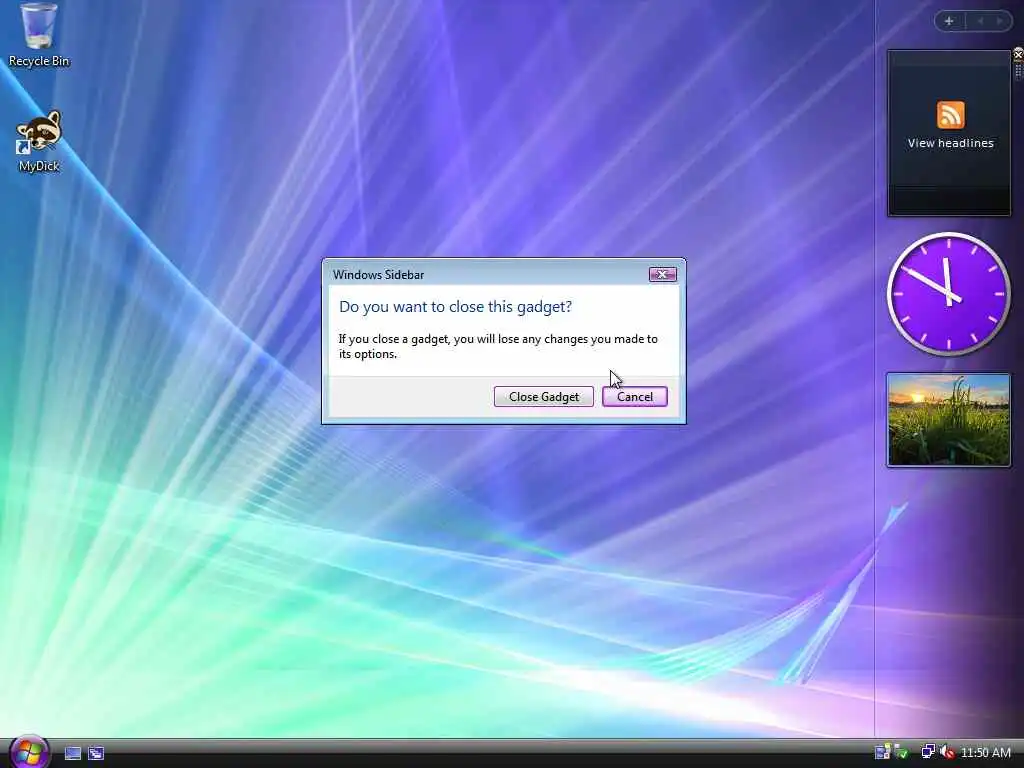1024x768 pixels.
Task: Click Switch between windows in Quick Launch
Action: coord(96,754)
